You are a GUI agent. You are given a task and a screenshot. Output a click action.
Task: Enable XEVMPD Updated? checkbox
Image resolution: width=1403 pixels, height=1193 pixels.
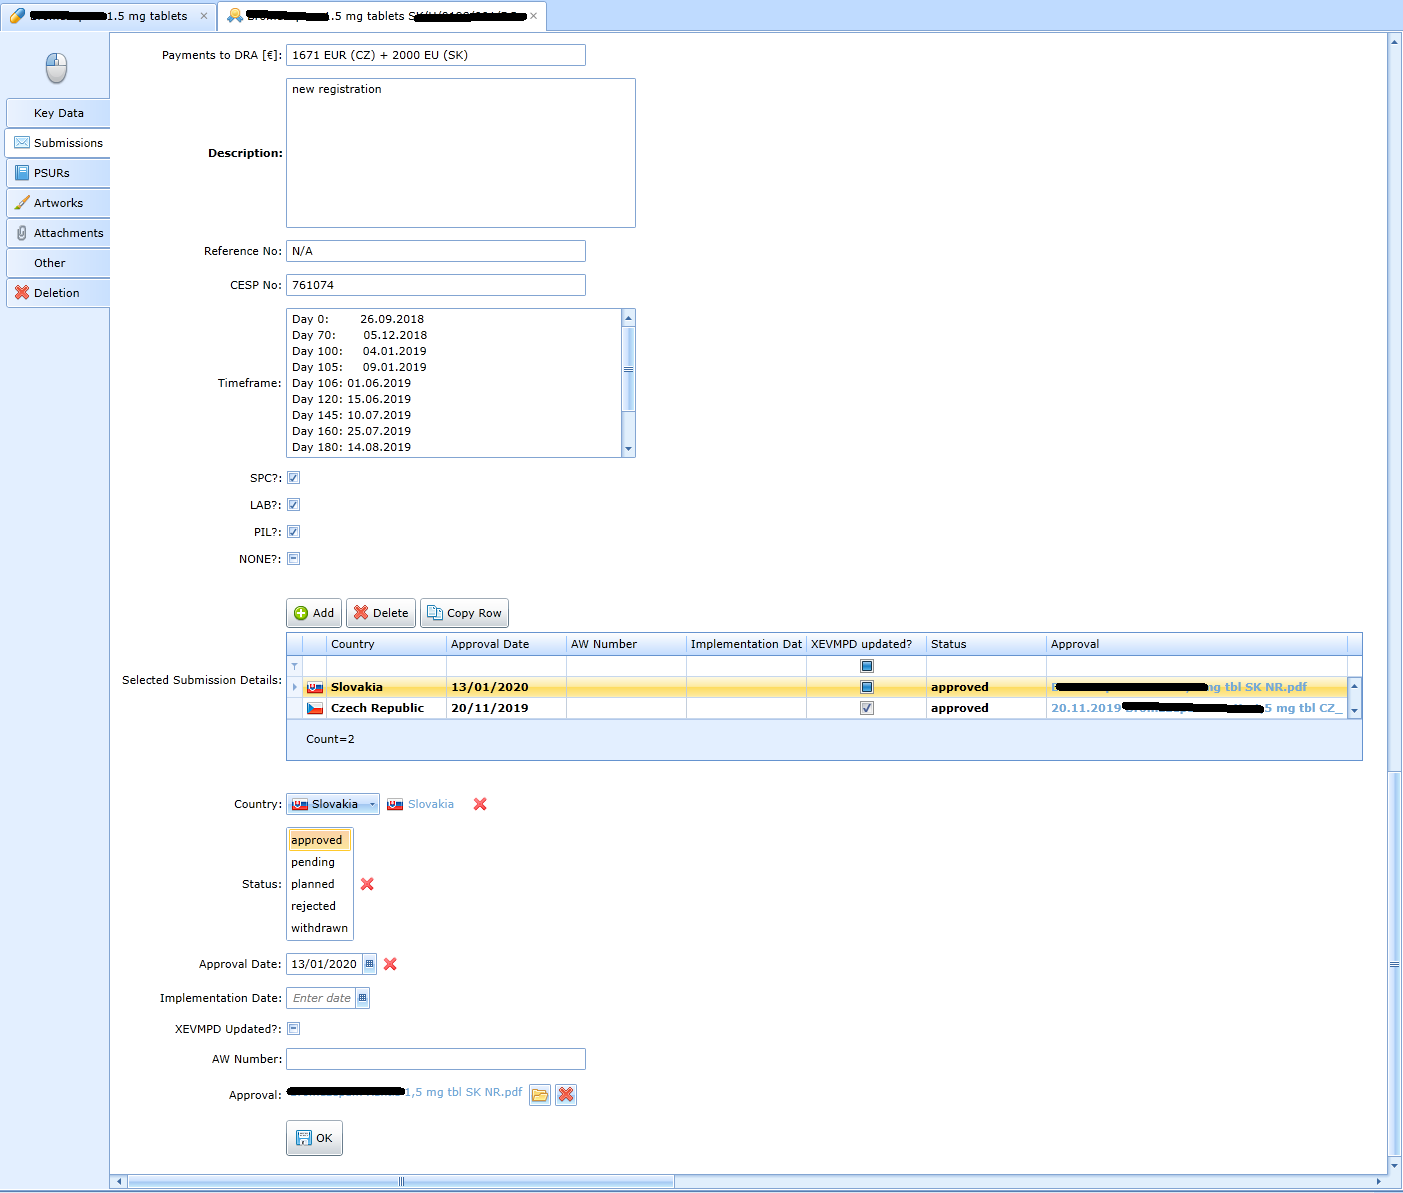point(294,1029)
